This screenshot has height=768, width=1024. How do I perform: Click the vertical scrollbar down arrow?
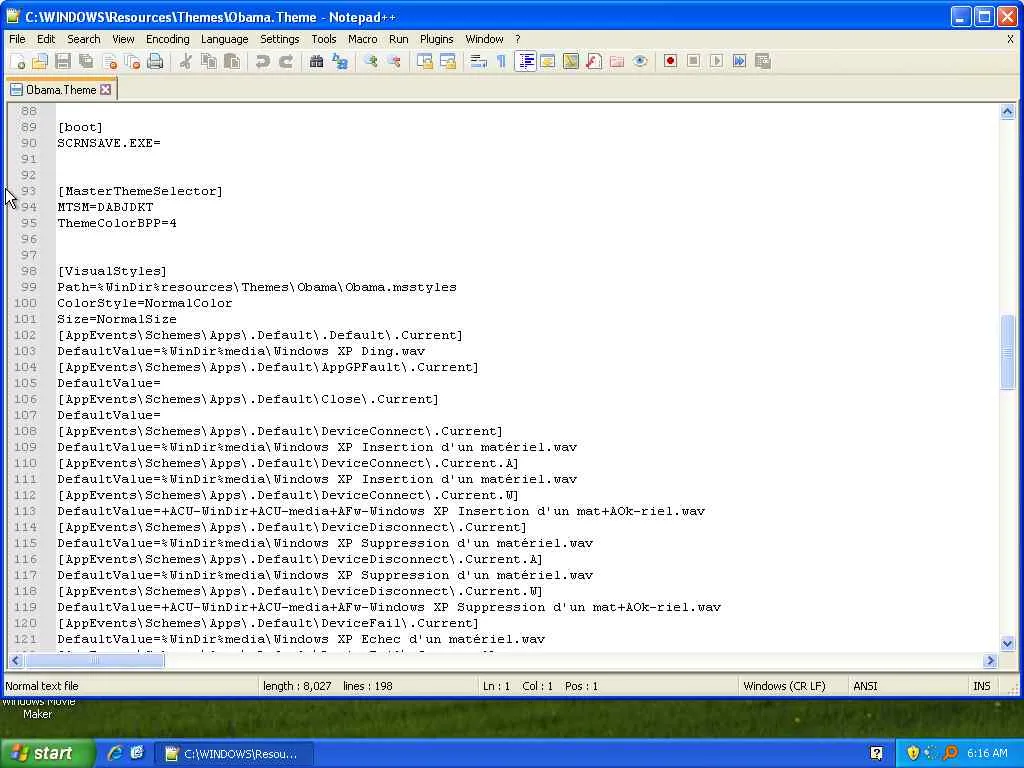point(1008,643)
